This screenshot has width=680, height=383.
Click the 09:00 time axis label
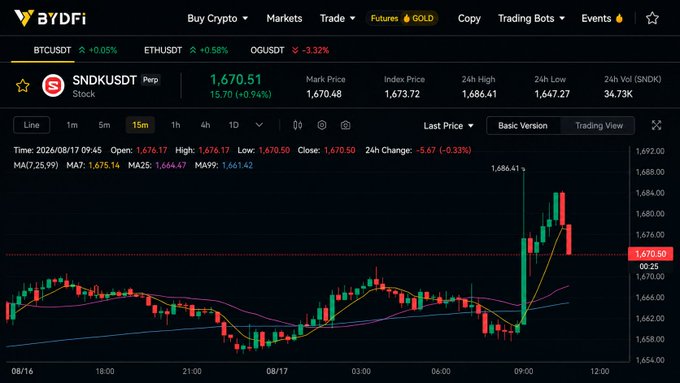[523, 371]
